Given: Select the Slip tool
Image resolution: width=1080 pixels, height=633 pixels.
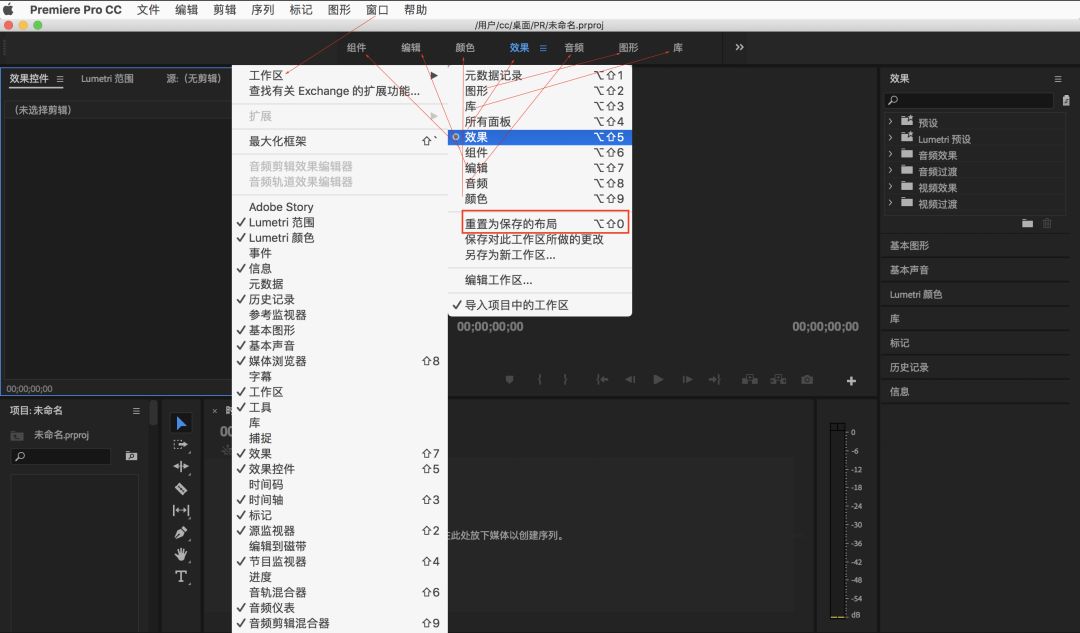Looking at the screenshot, I should coord(180,510).
